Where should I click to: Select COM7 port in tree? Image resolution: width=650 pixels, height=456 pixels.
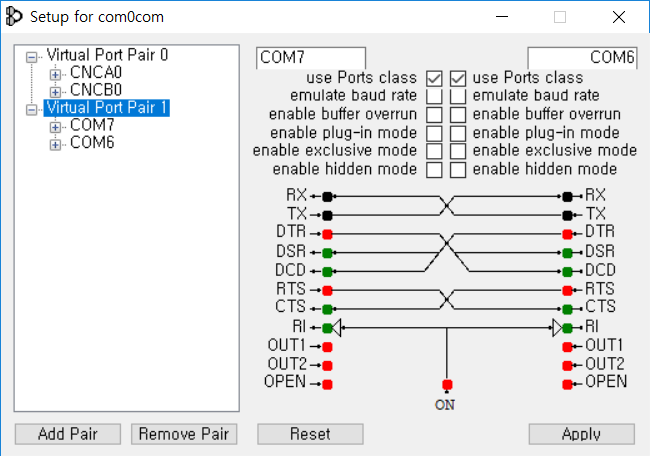coord(92,125)
